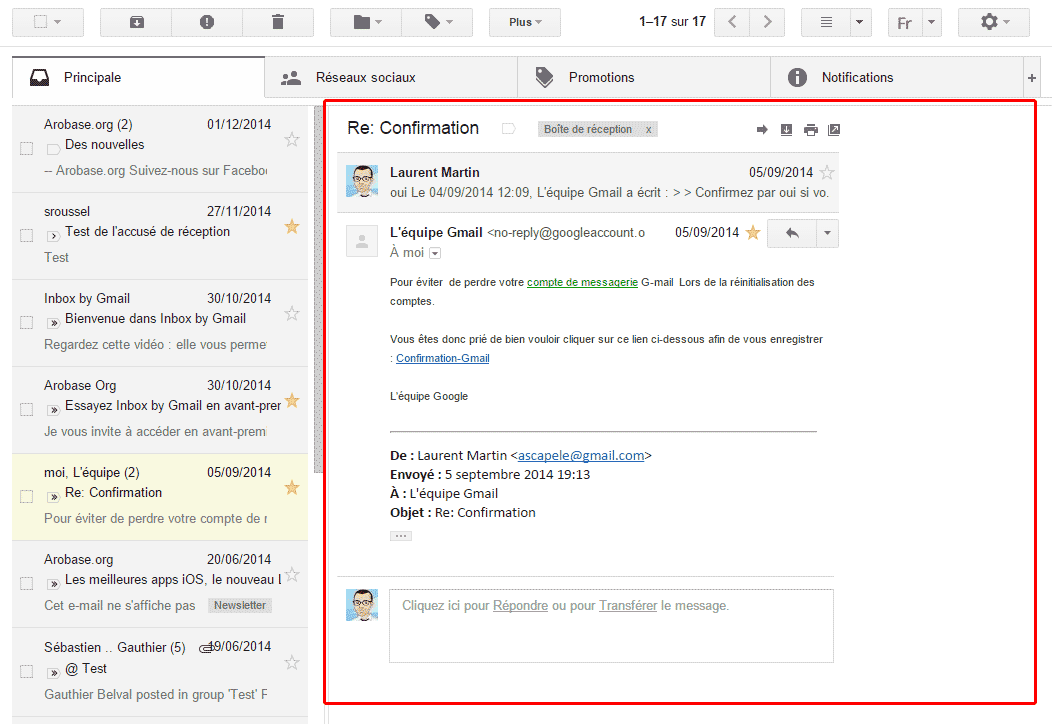Click the Newsletter label on the Arobase.org email

(240, 605)
